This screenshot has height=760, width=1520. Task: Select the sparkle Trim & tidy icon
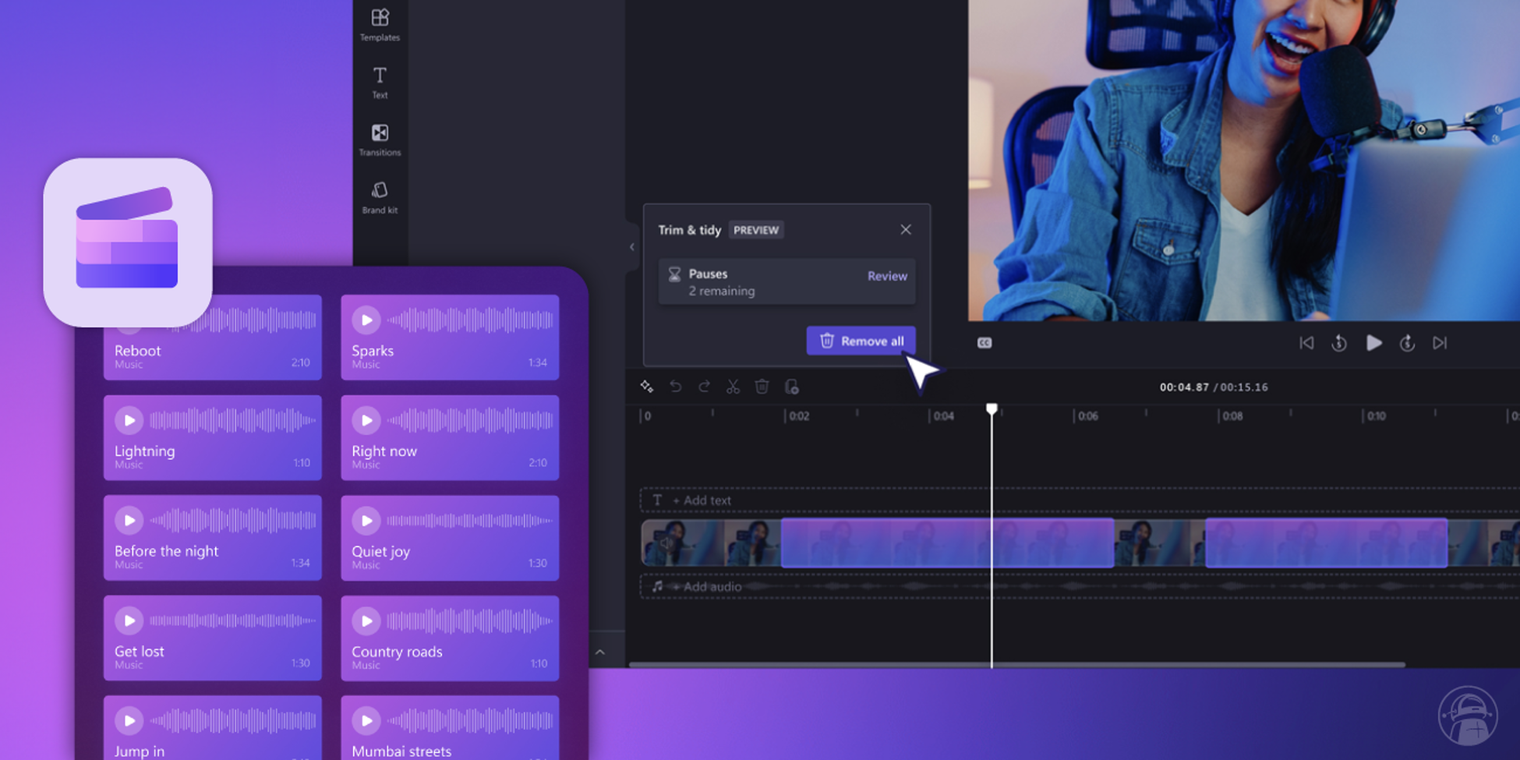[646, 386]
